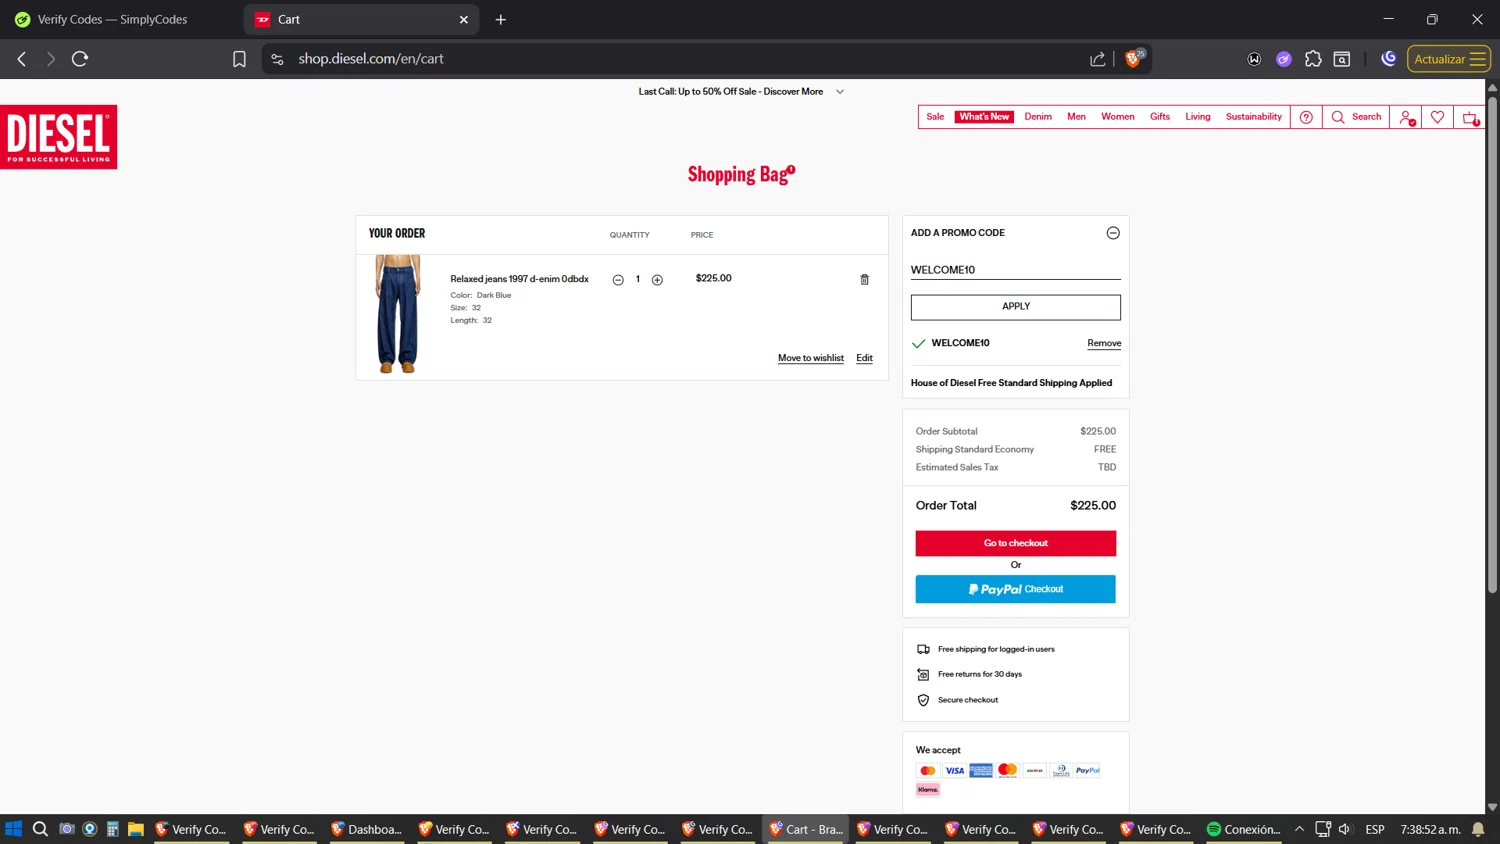
Task: Click the Brave Shields icon
Action: point(1134,59)
